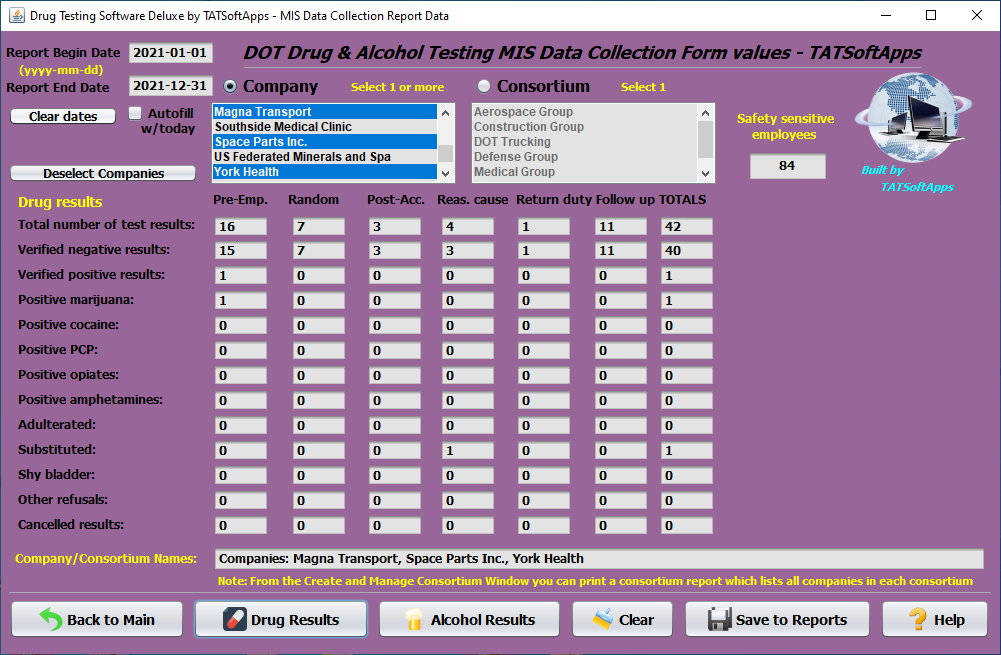Select Space Parts Inc. in company list

[x=325, y=142]
